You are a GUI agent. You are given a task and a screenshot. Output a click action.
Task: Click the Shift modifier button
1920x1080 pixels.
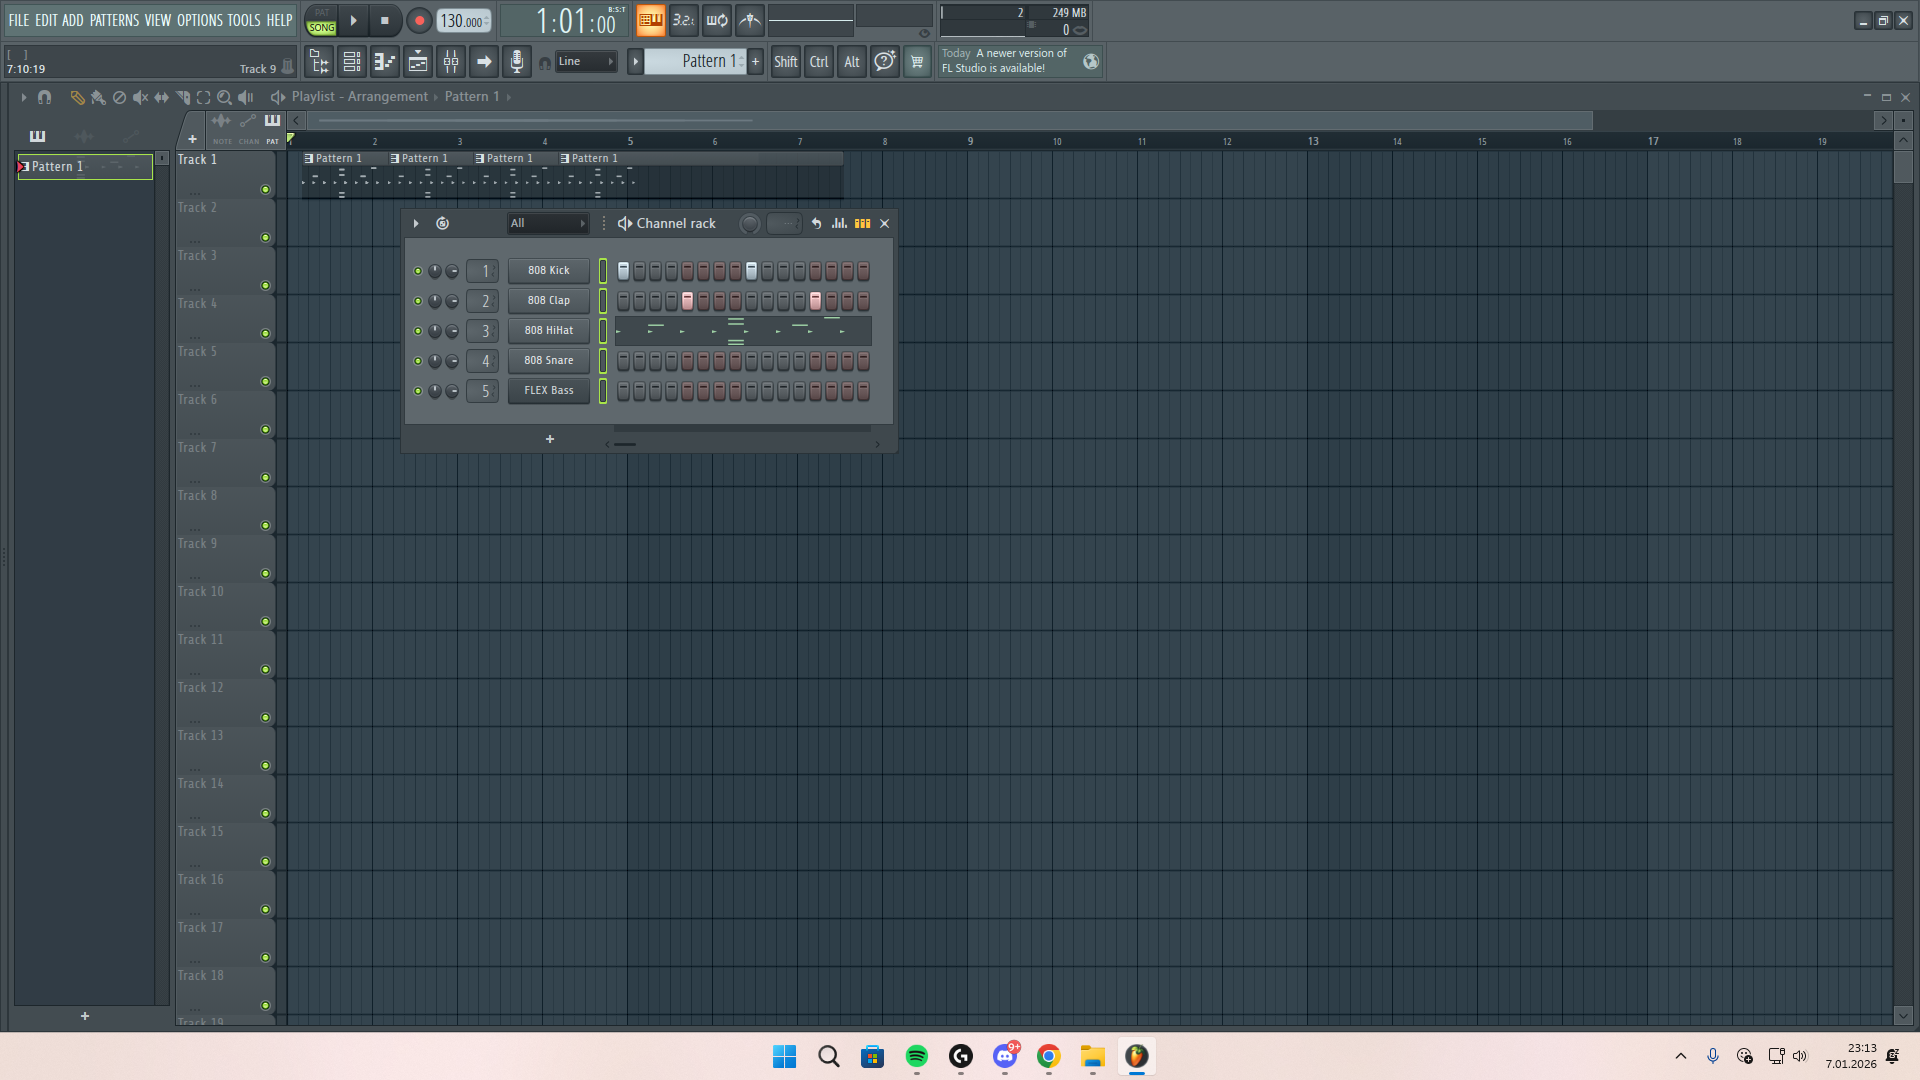click(786, 62)
